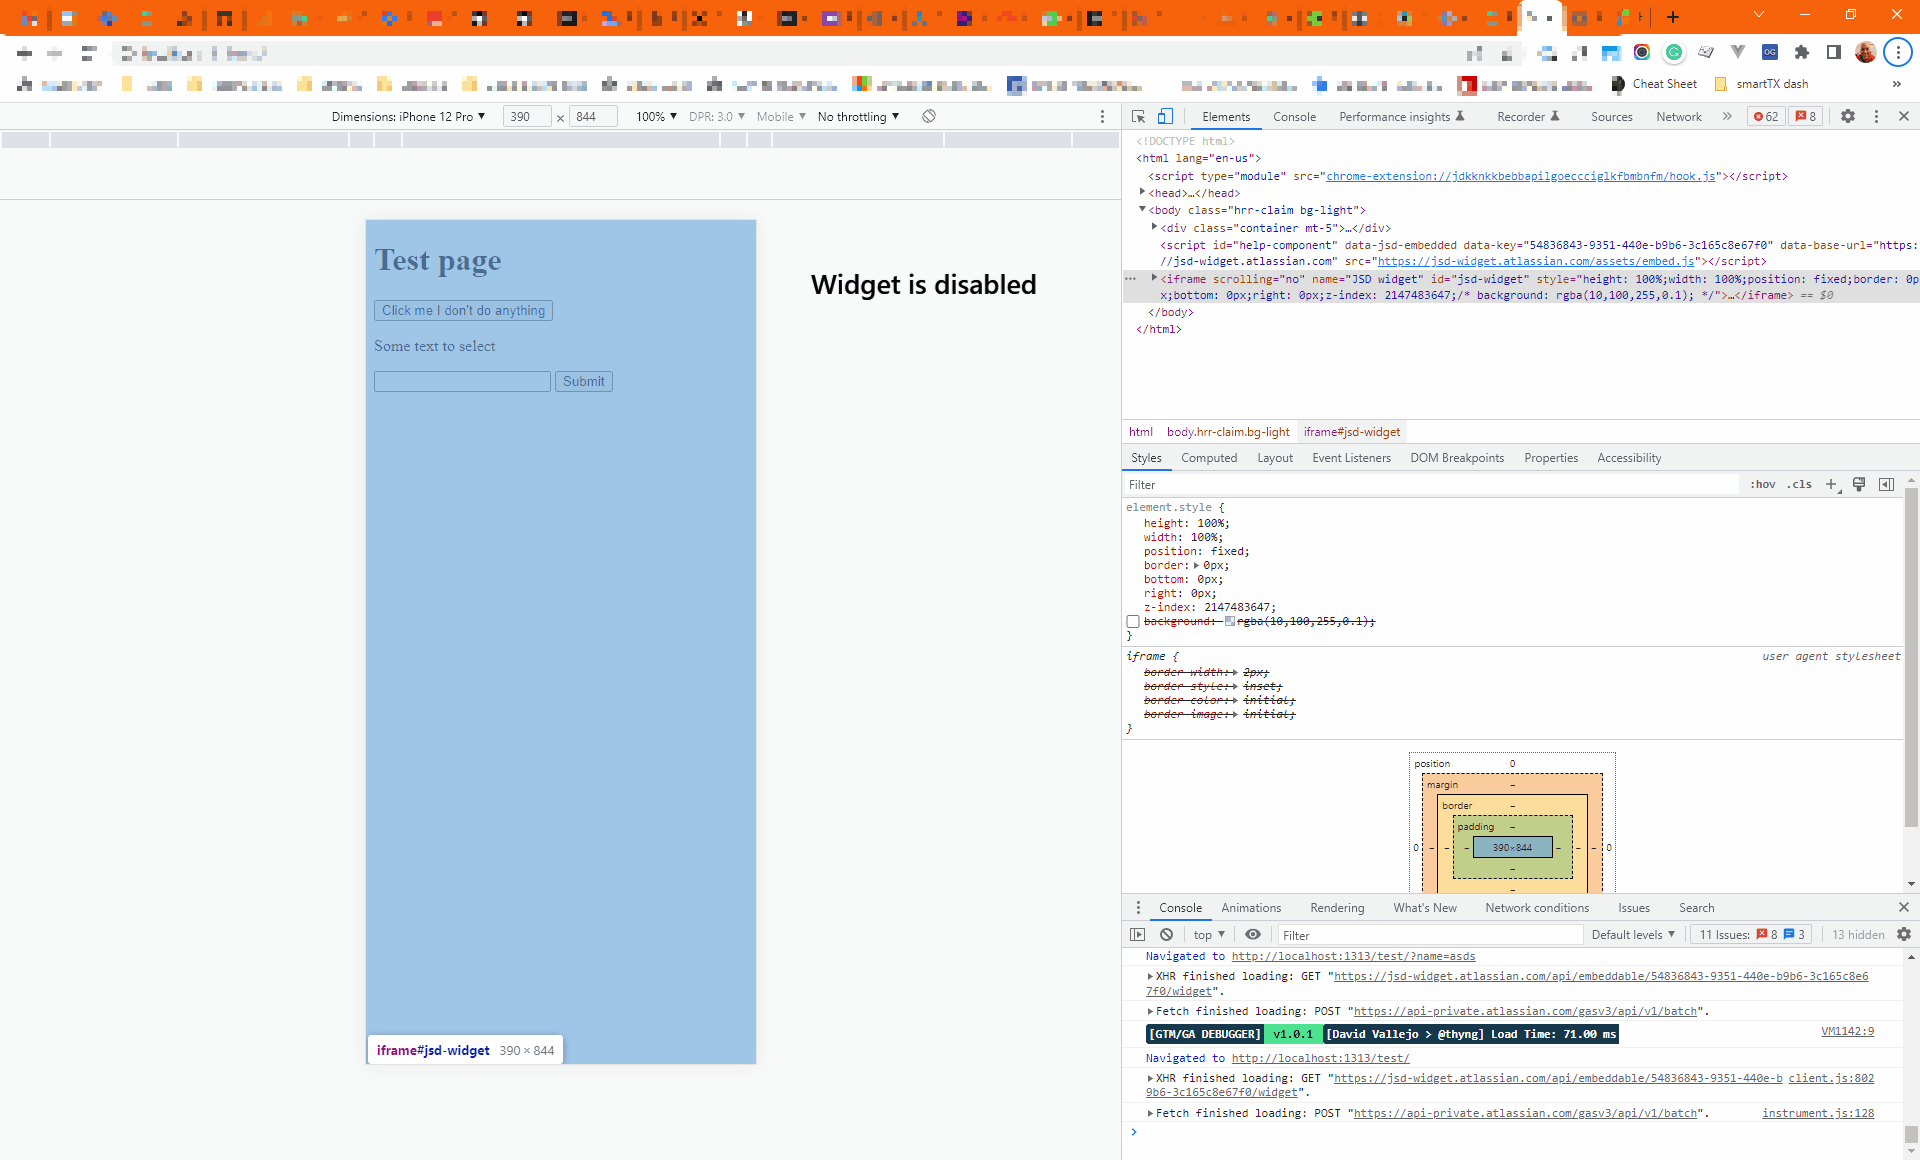Collapse the body element node

tap(1142, 210)
